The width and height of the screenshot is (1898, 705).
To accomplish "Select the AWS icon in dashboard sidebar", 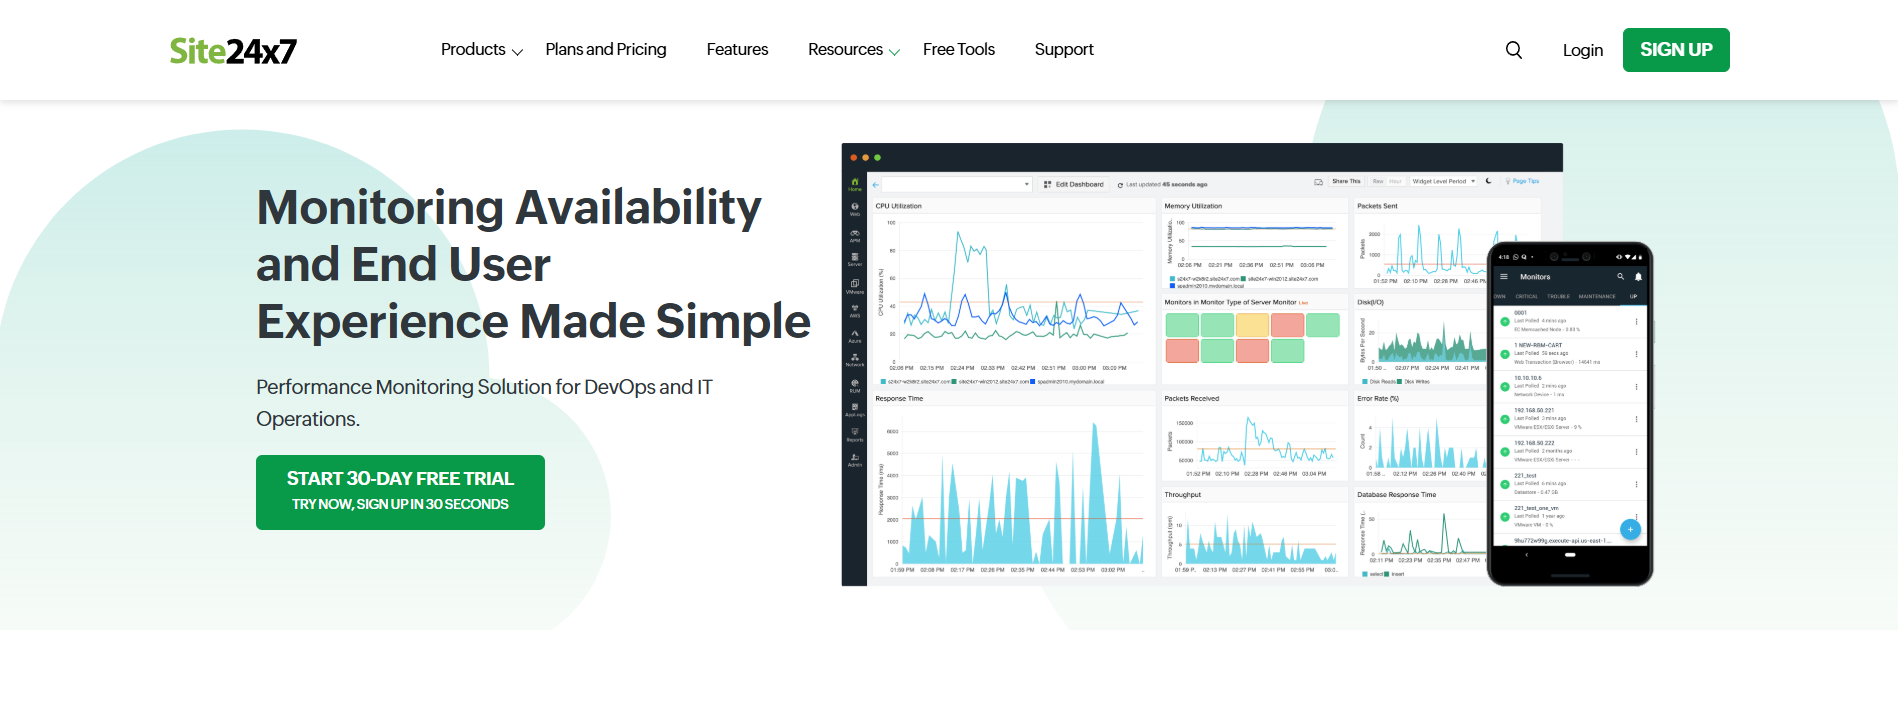I will click(855, 311).
